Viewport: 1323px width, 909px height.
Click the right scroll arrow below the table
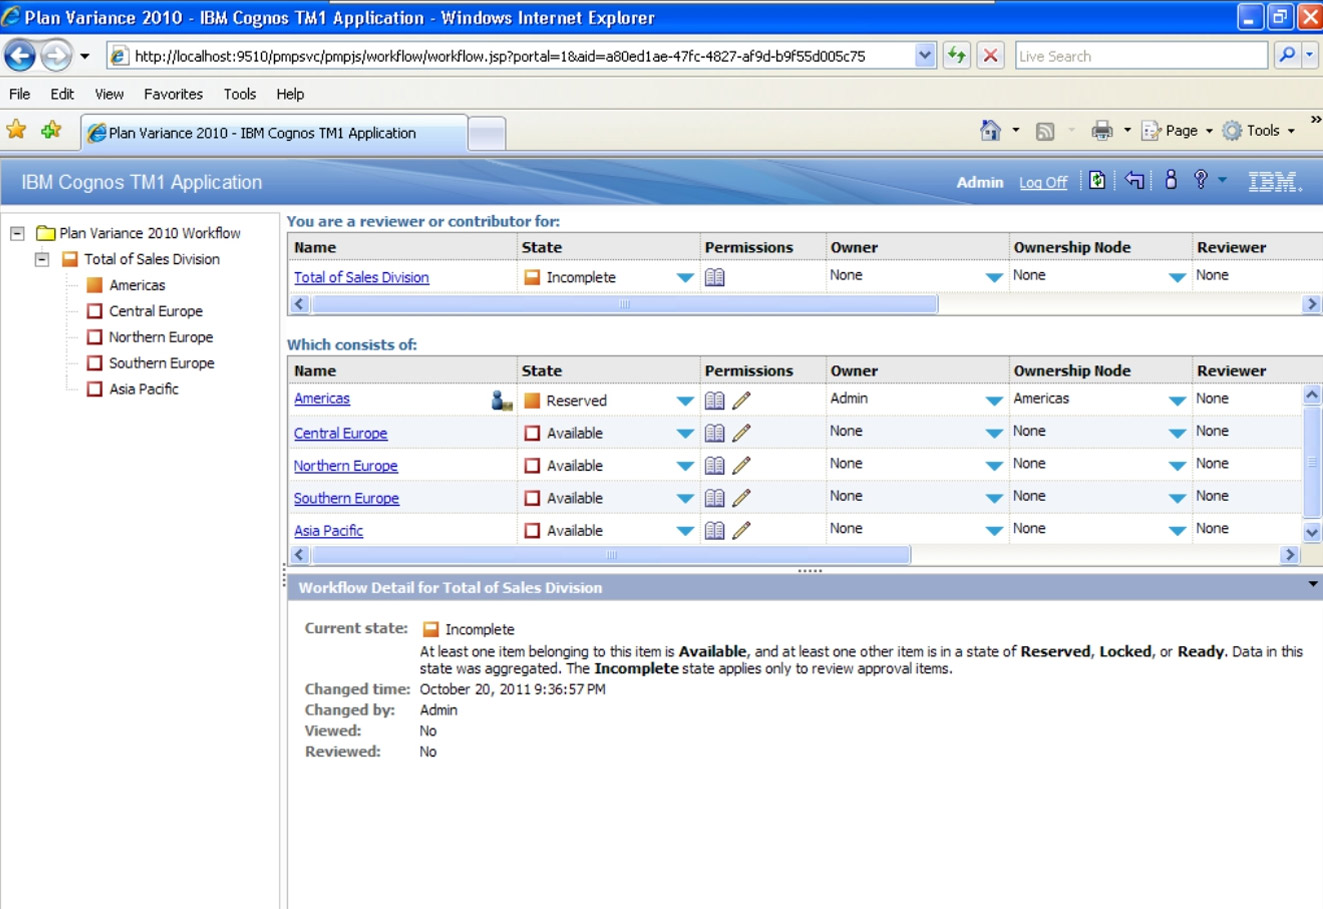point(1291,554)
